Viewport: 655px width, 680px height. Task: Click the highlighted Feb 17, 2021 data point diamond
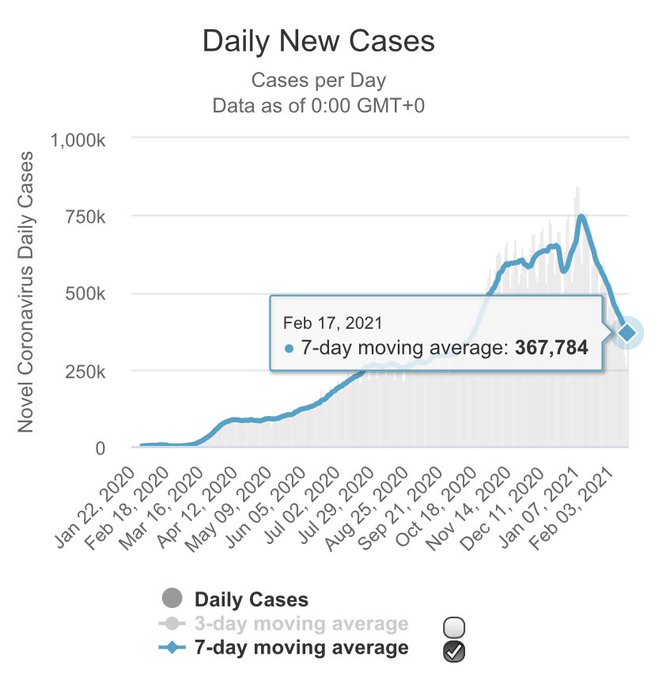click(627, 333)
